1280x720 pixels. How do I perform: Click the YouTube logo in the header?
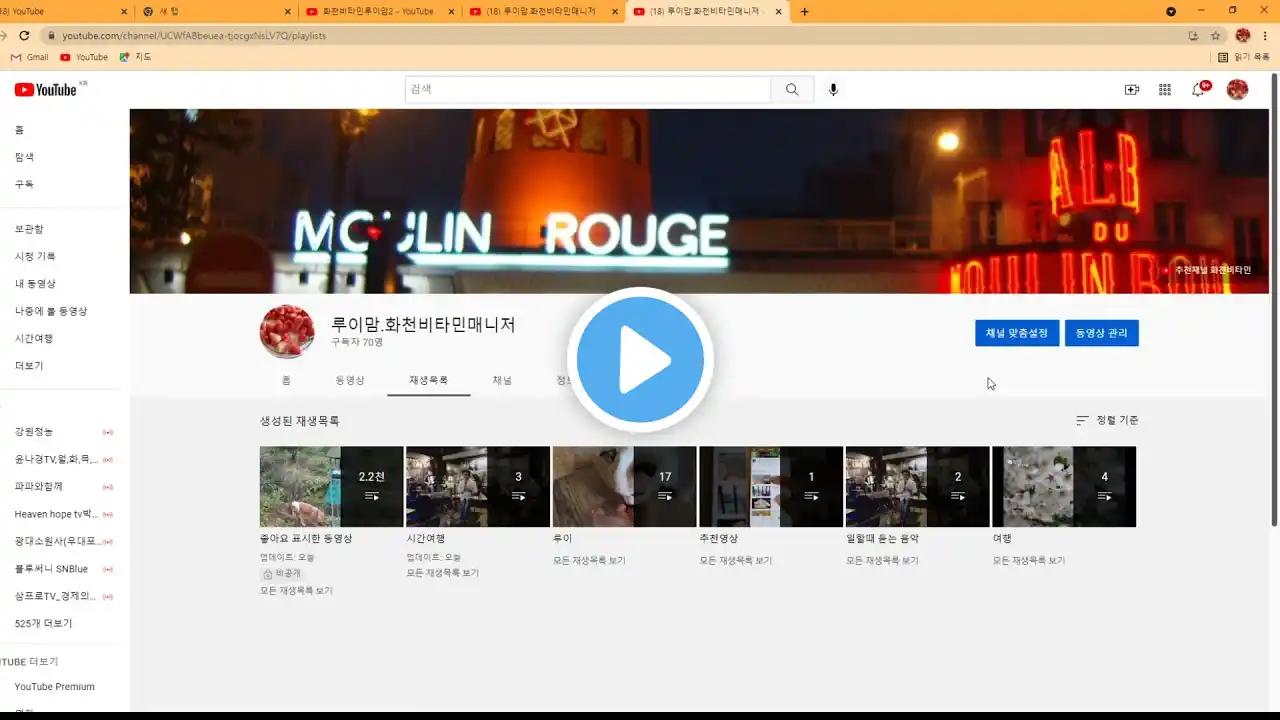pos(45,90)
